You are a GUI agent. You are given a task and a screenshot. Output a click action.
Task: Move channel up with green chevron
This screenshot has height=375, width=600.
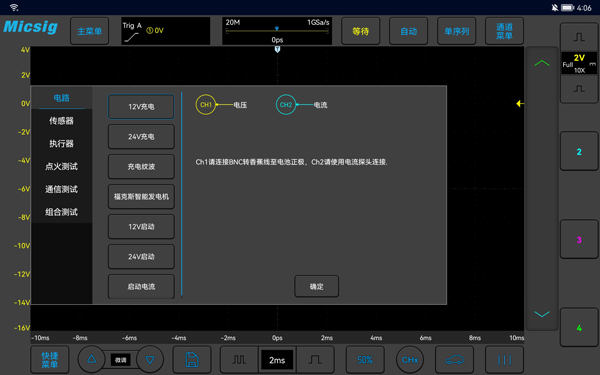tap(542, 63)
